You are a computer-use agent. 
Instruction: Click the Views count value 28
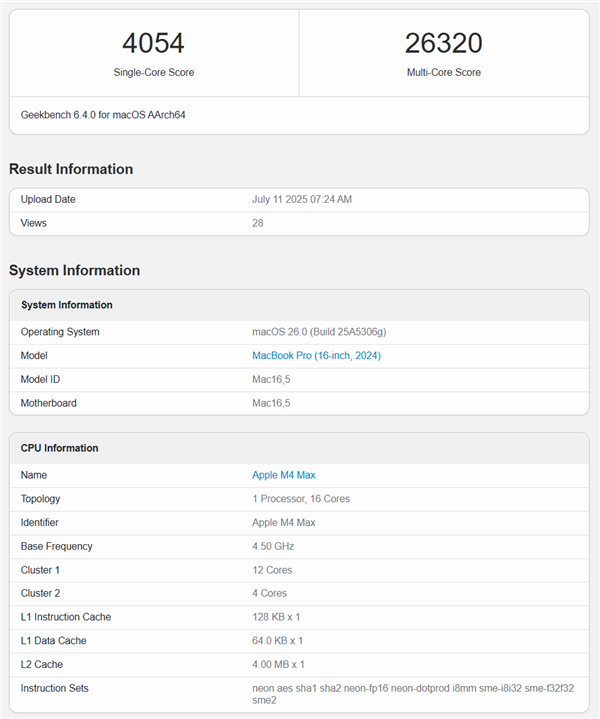258,223
